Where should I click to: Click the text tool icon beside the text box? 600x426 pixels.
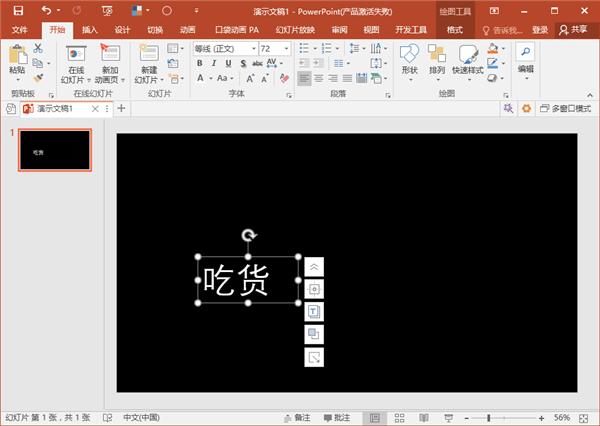point(314,312)
